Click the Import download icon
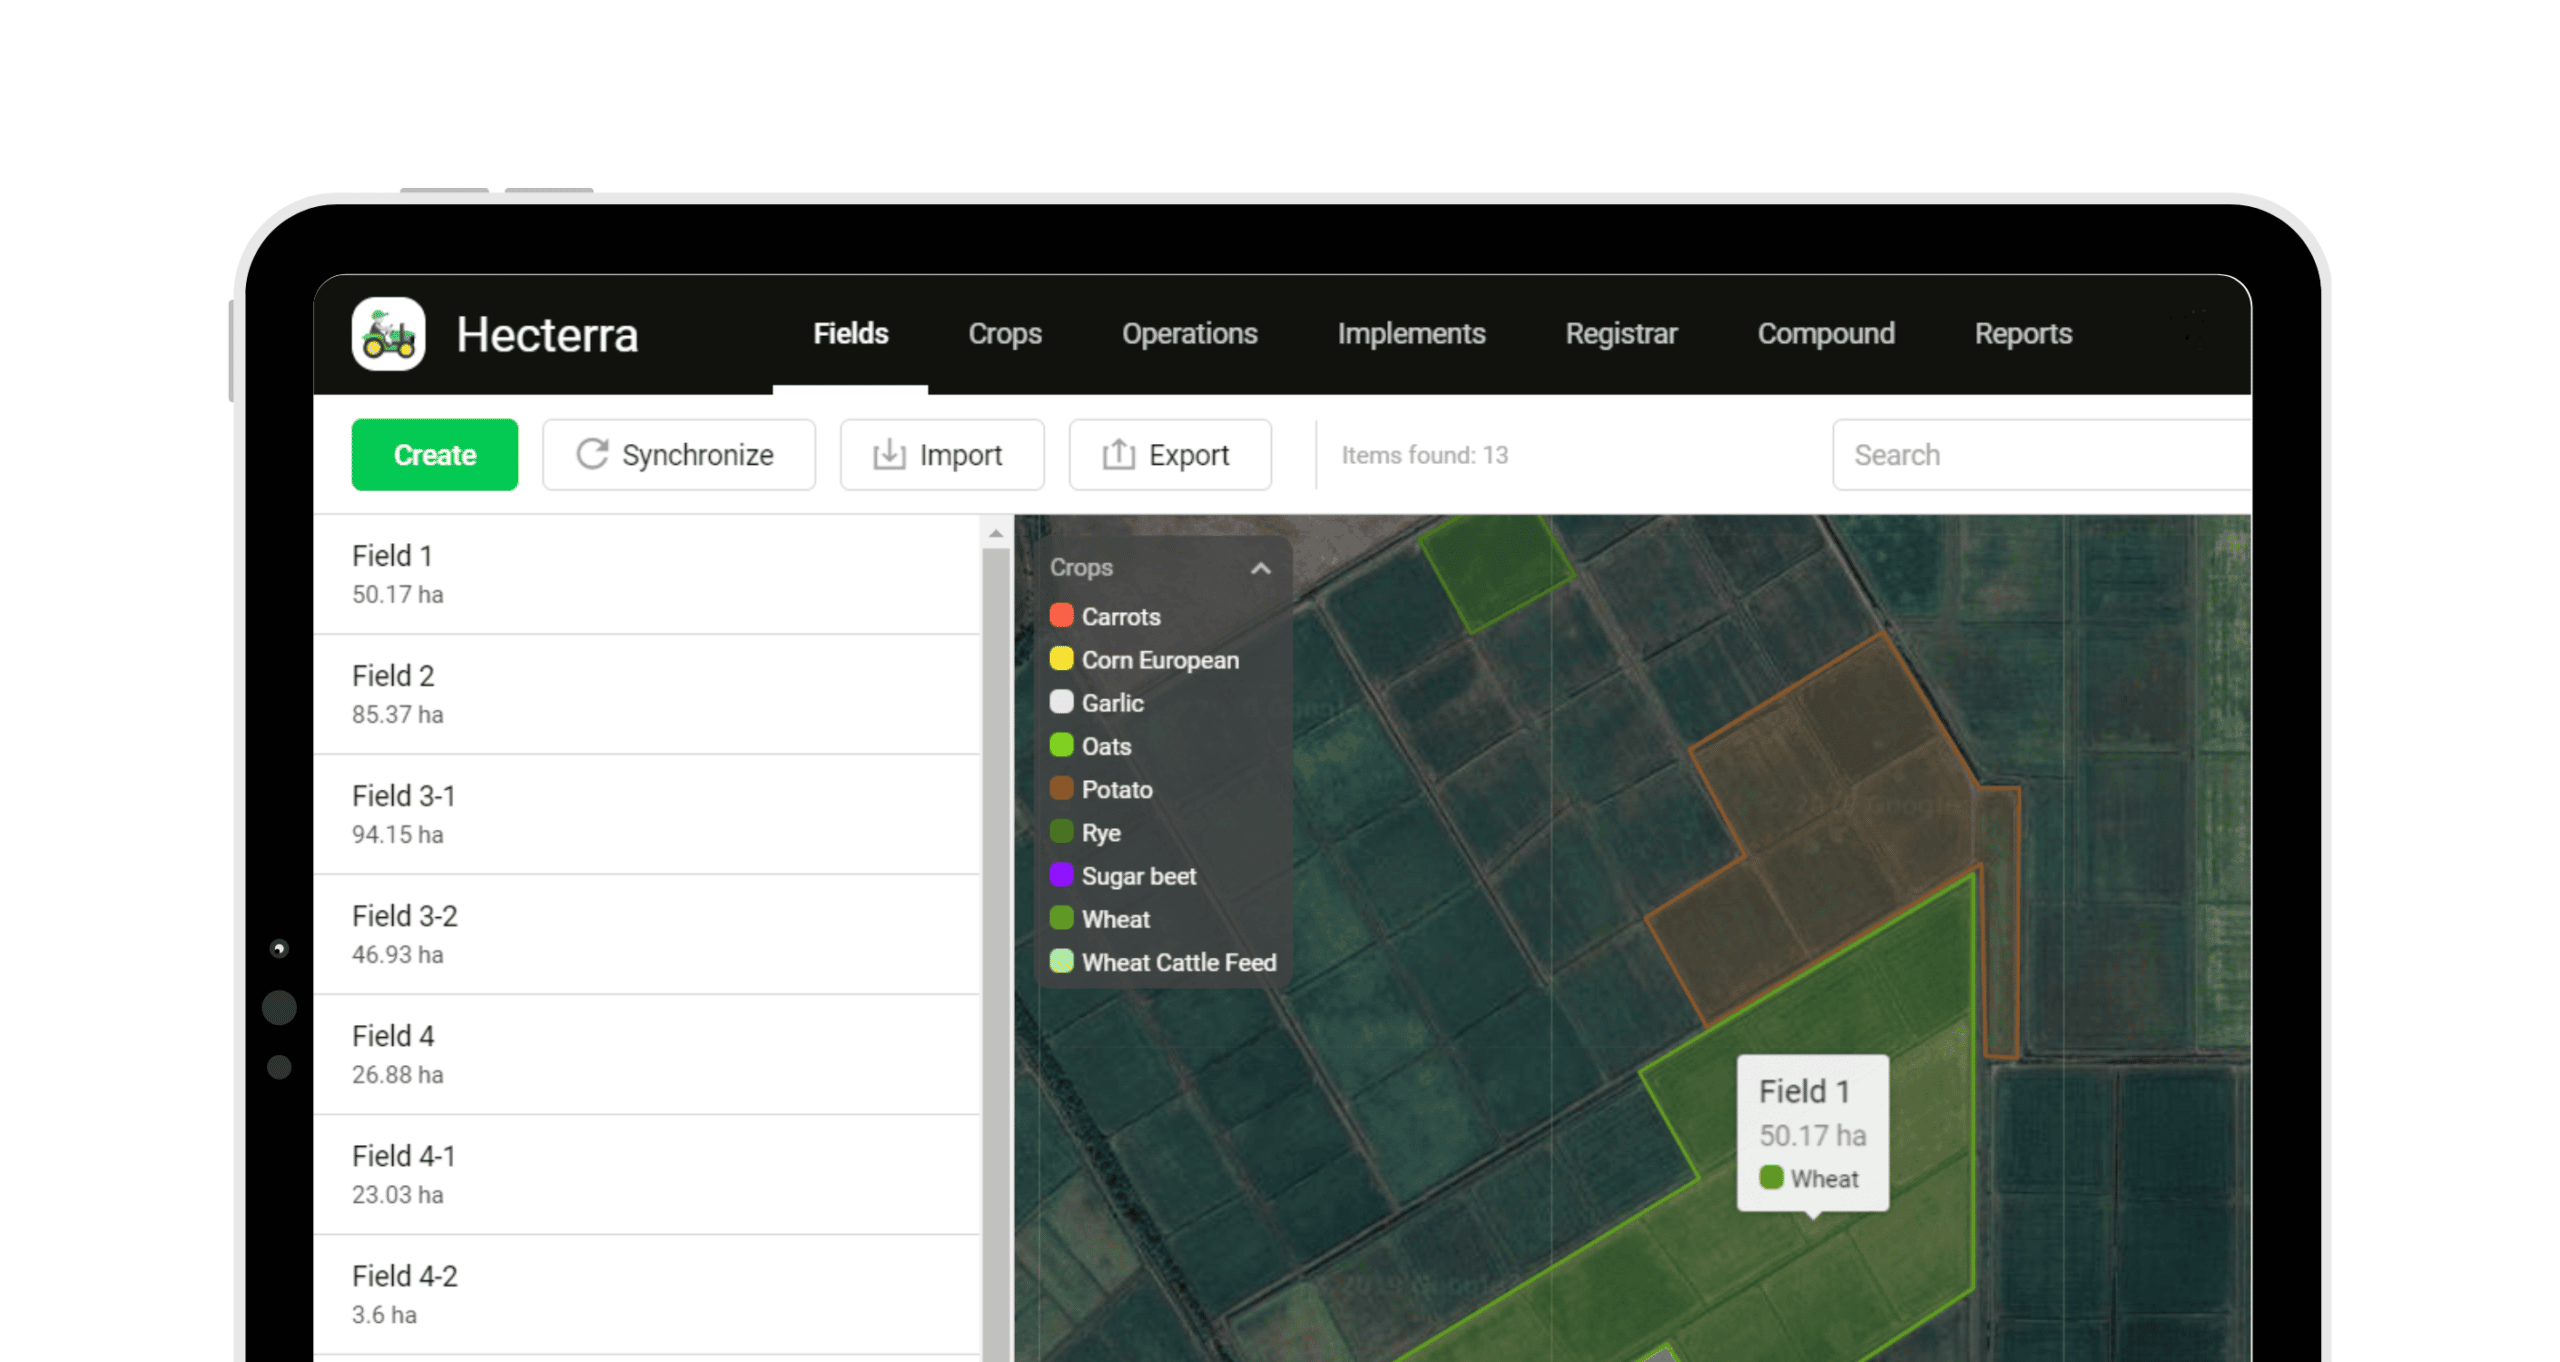 pos(888,454)
